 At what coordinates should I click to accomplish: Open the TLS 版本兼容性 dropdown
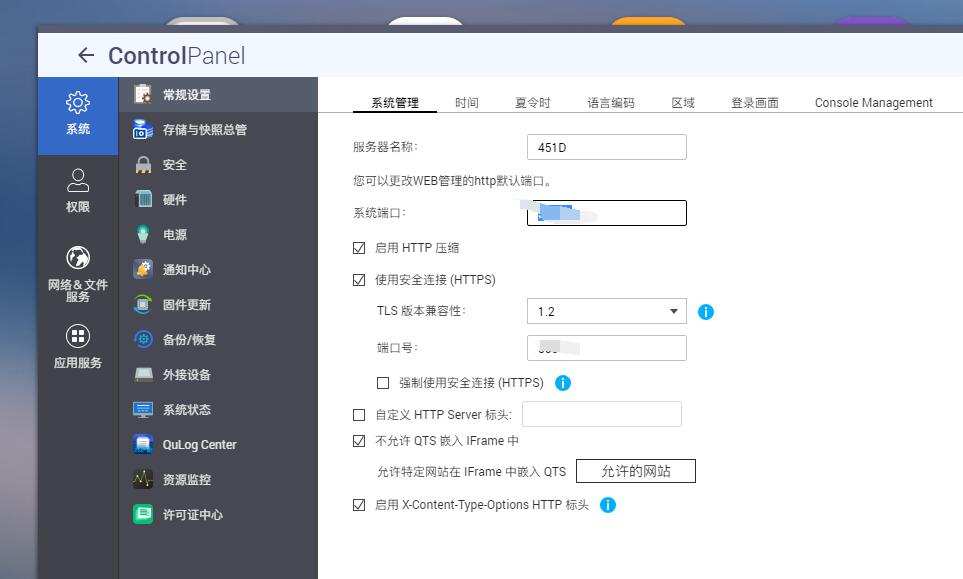(x=675, y=311)
